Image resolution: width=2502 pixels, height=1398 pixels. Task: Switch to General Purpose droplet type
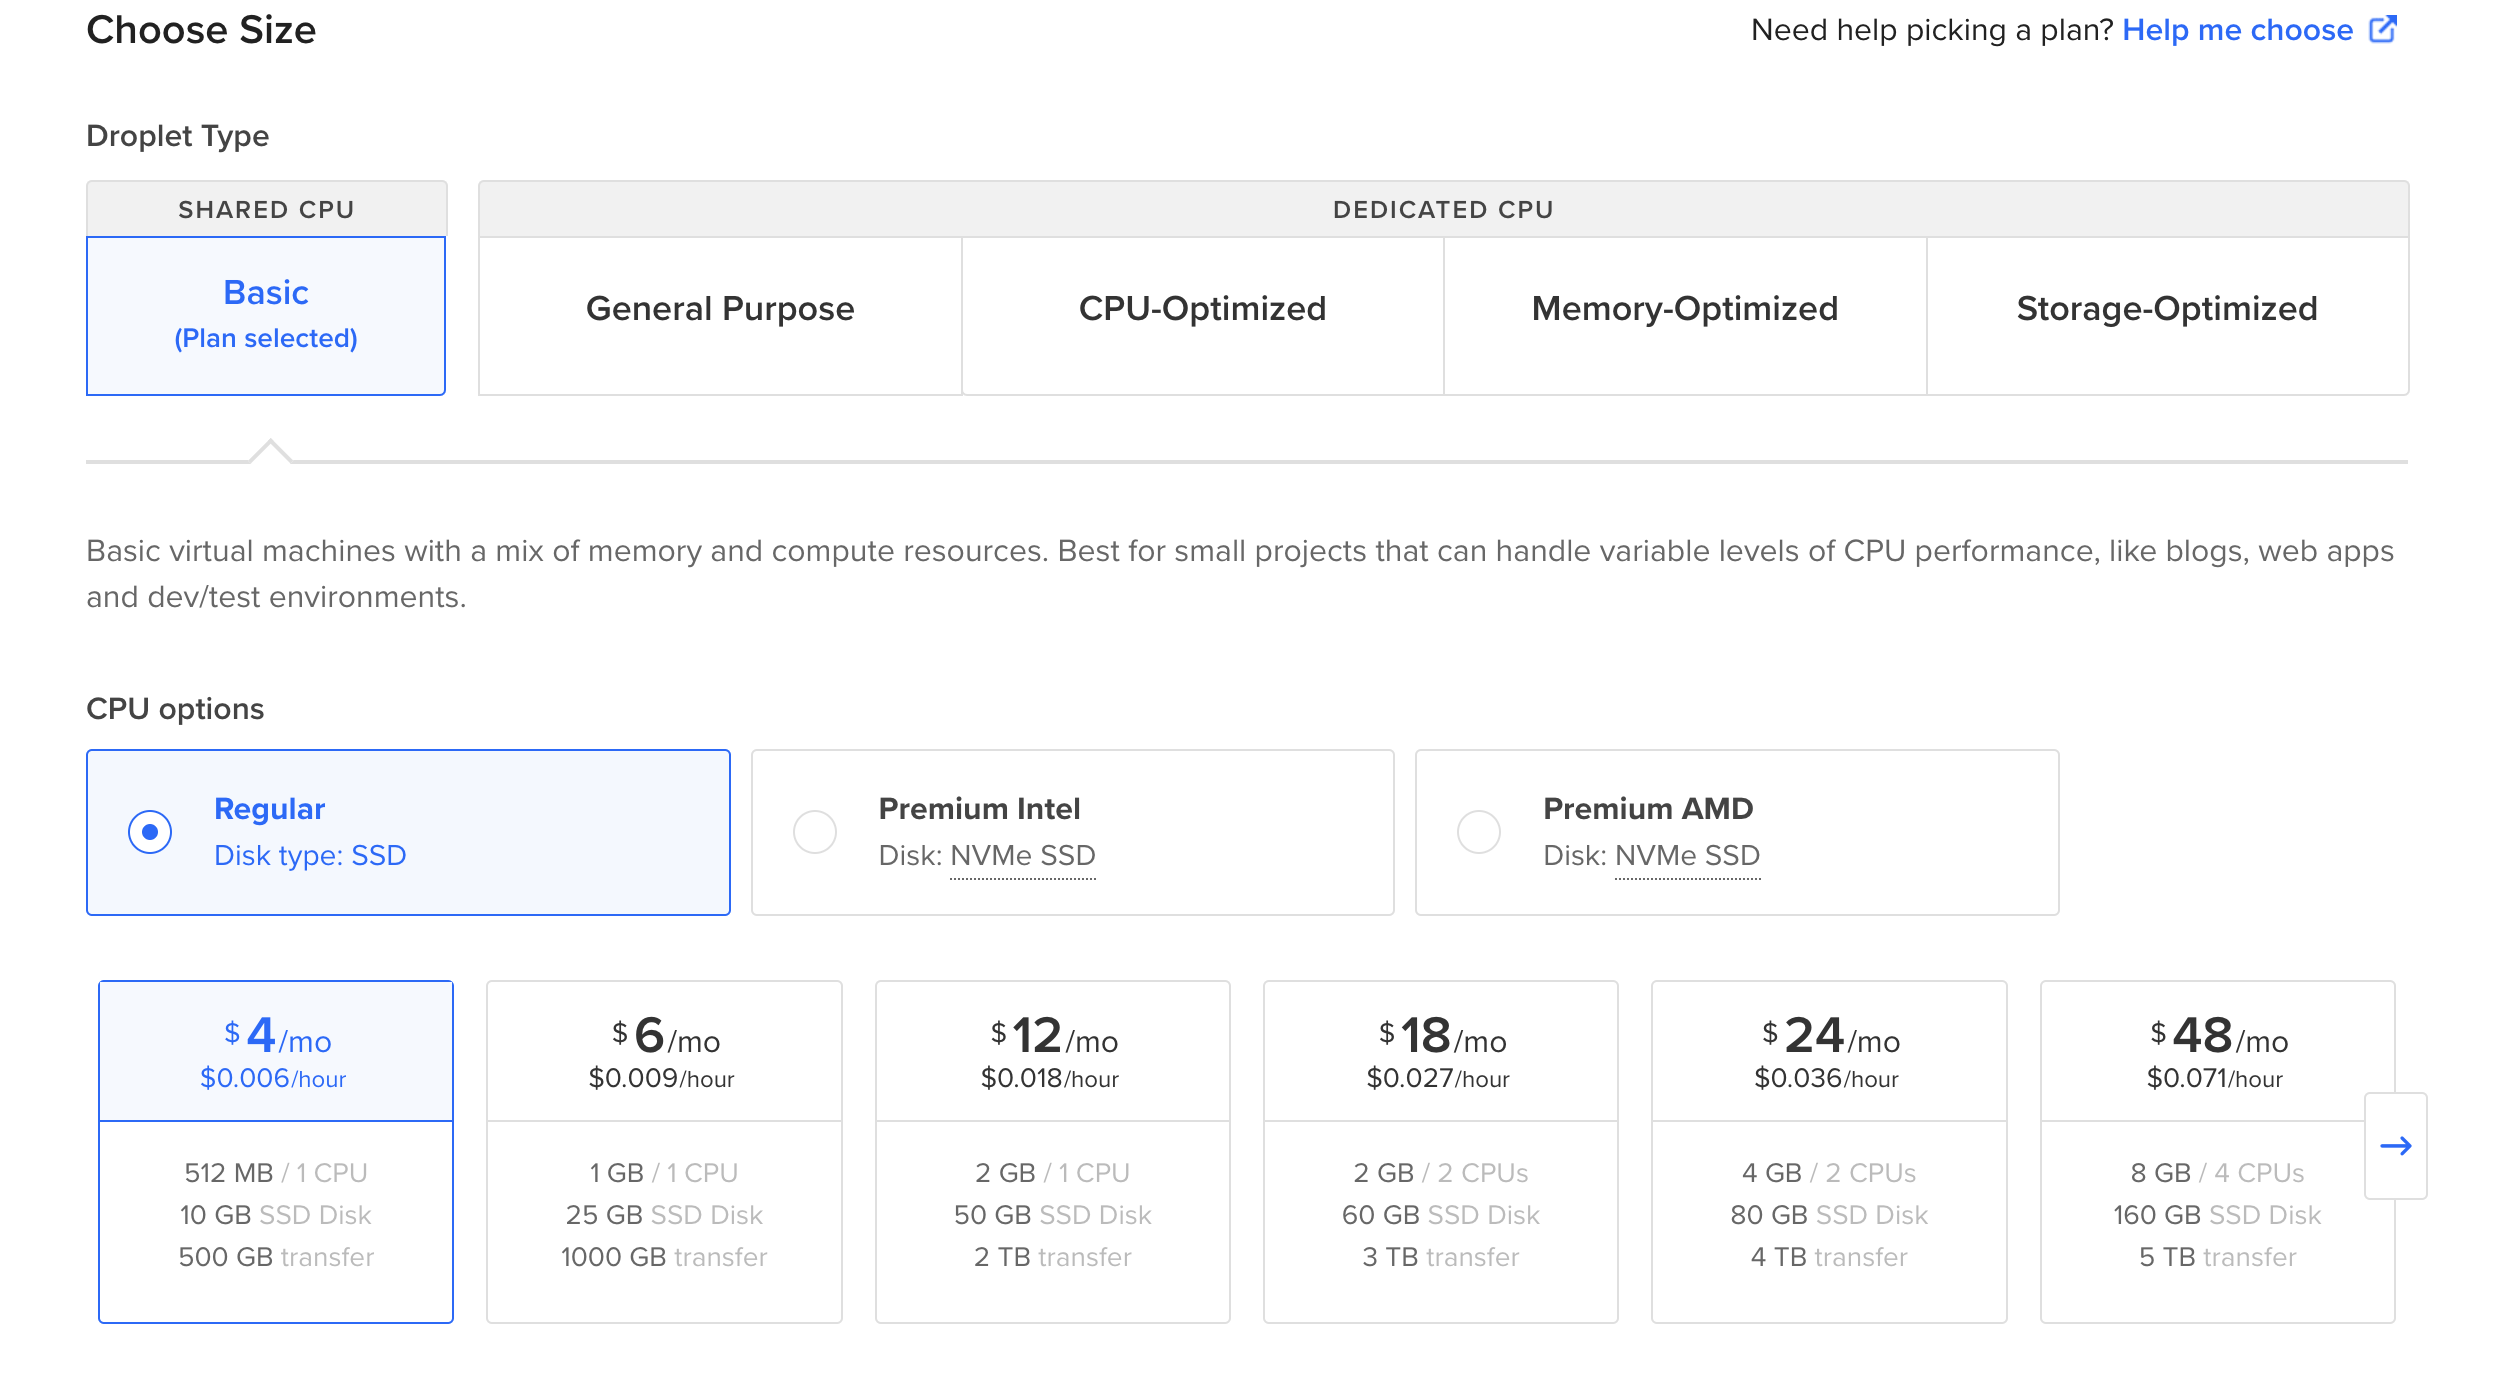720,316
